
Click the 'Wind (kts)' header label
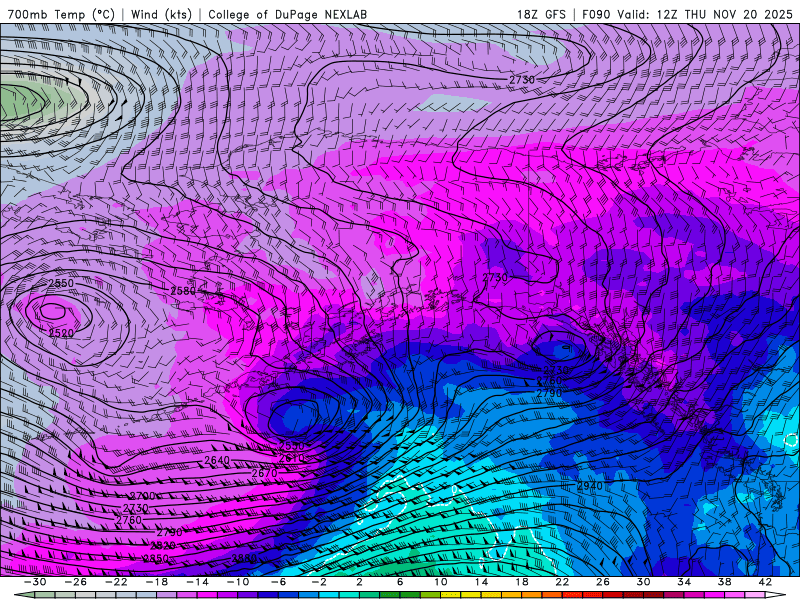pos(161,14)
